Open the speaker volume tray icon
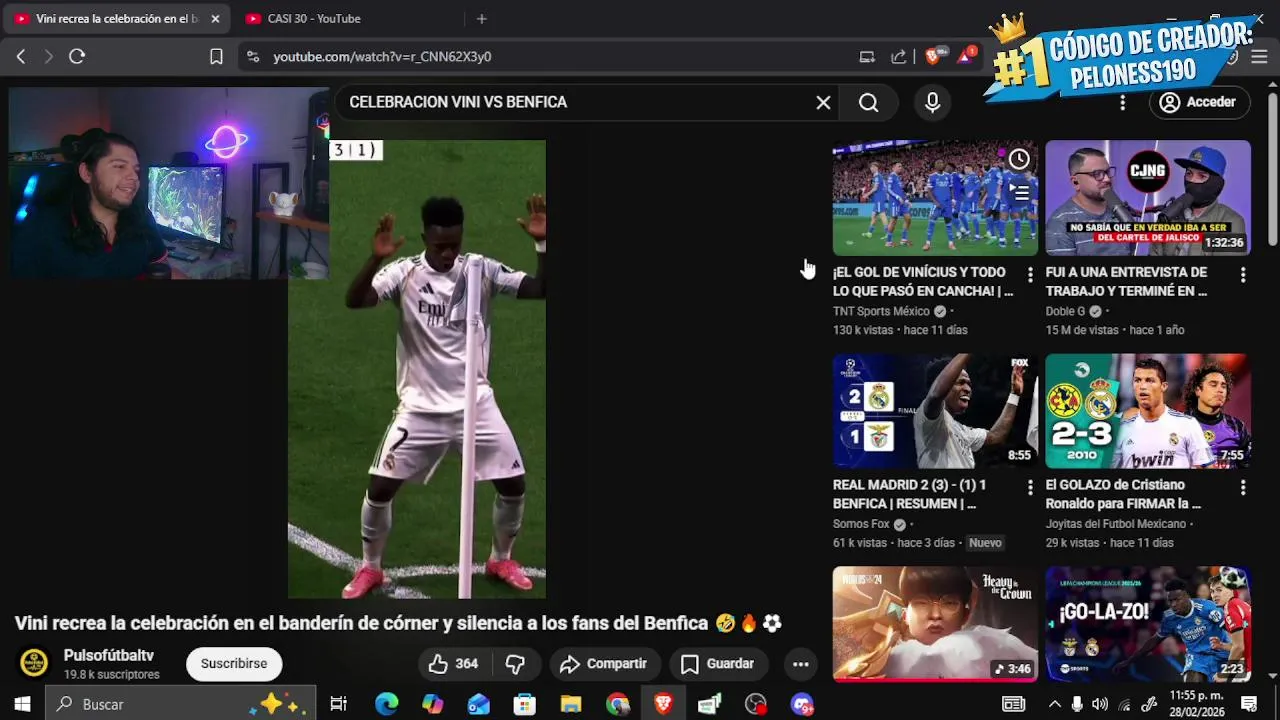1280x720 pixels. click(1100, 704)
